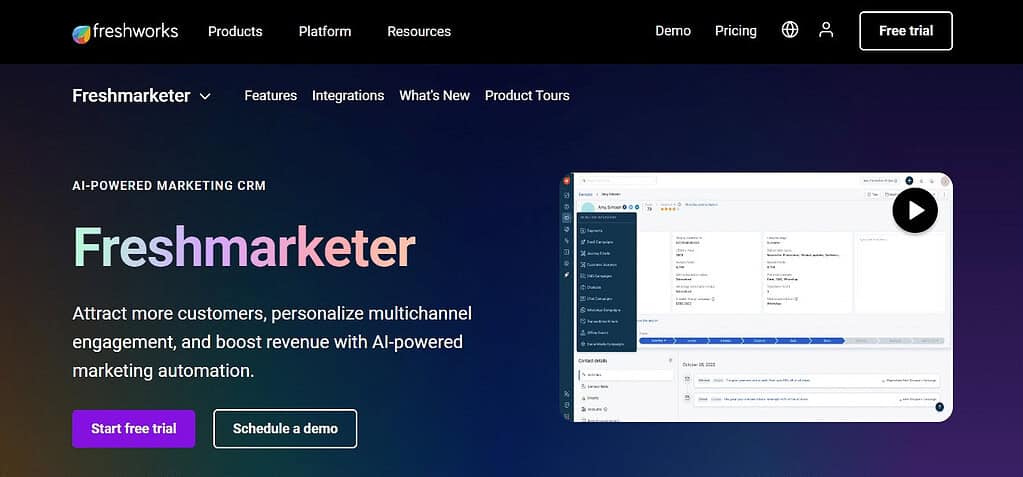
Task: Click the Attract more customers description paragraph
Action: (271, 342)
